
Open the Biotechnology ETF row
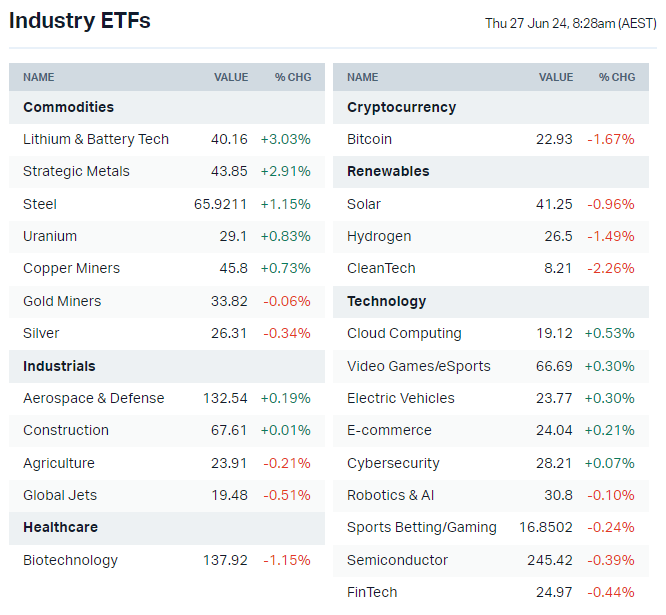click(x=70, y=560)
